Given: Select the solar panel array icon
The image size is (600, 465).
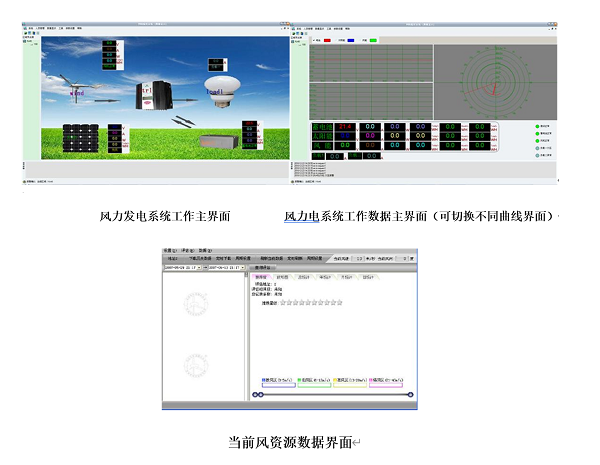Looking at the screenshot, I should point(81,139).
